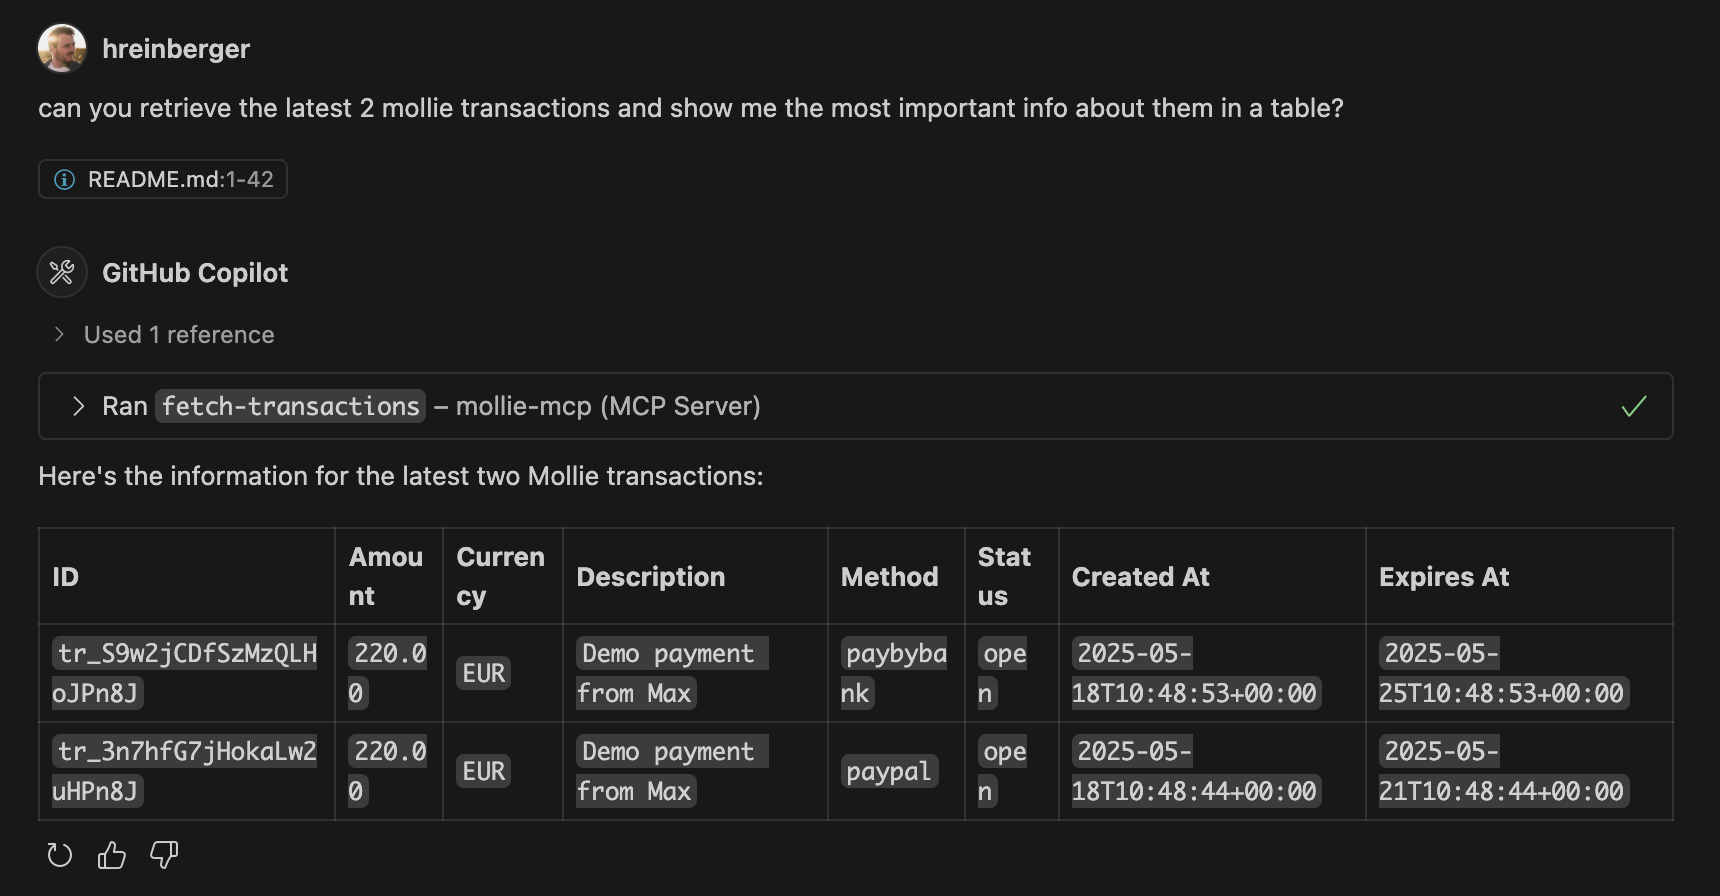The width and height of the screenshot is (1720, 896).
Task: Expand the Used 1 reference section
Action: pos(163,335)
